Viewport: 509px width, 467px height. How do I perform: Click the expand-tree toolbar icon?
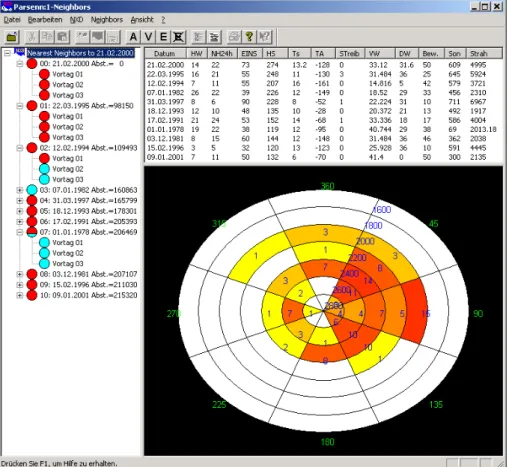click(x=199, y=37)
